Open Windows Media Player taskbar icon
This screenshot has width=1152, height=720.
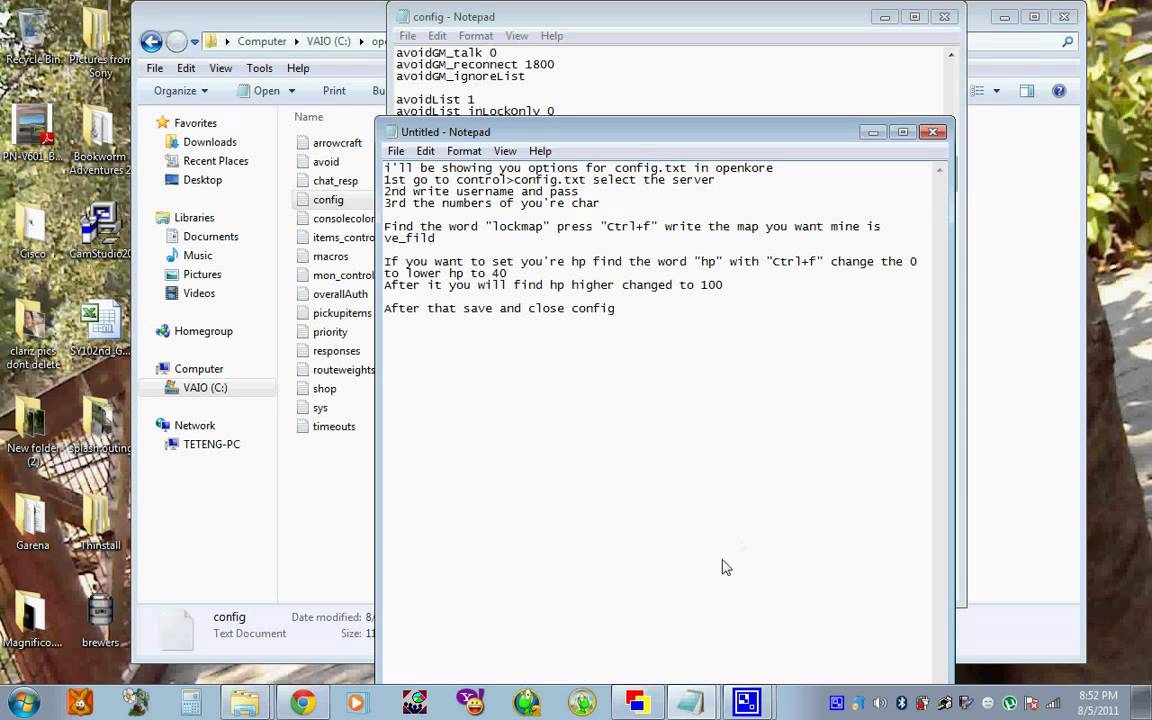point(356,702)
